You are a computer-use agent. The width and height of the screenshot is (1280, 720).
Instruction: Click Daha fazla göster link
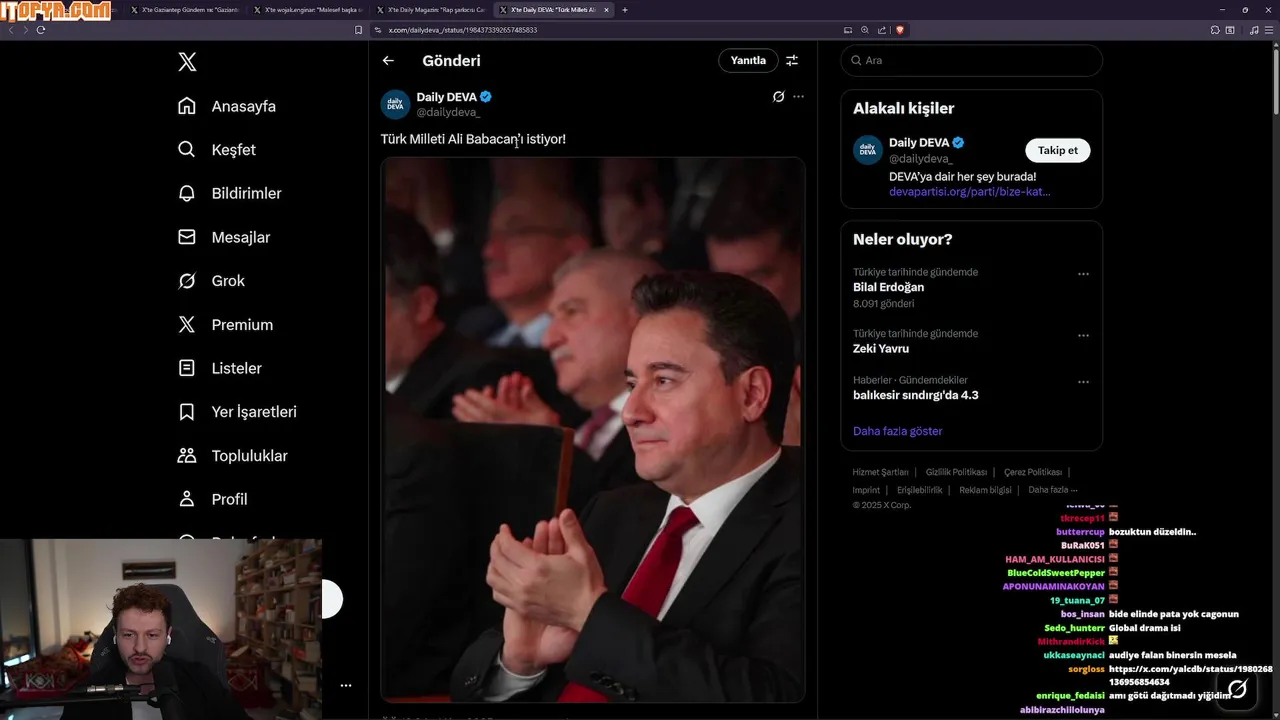click(x=897, y=431)
